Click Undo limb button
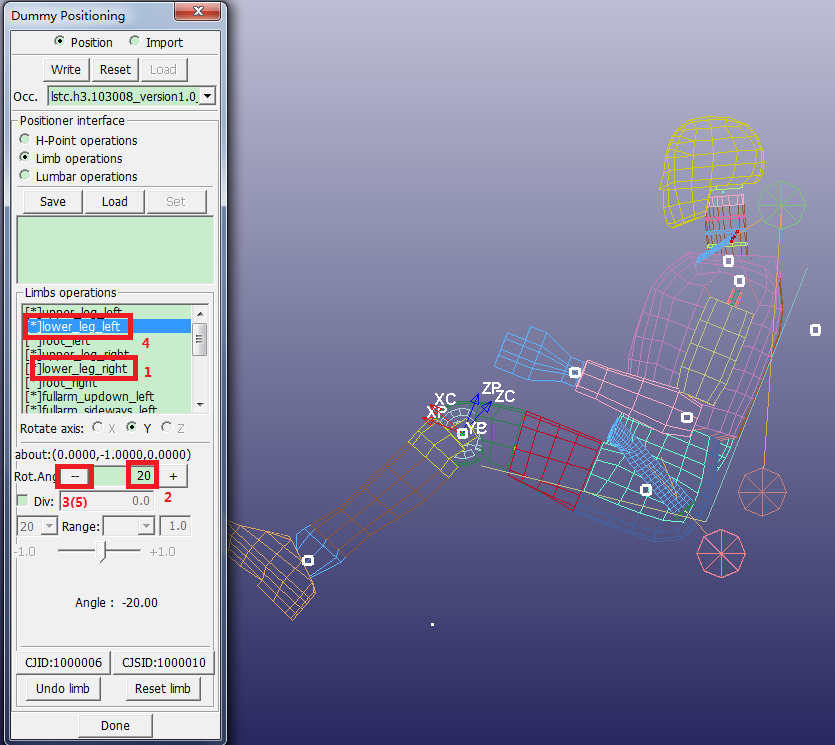 [63, 689]
